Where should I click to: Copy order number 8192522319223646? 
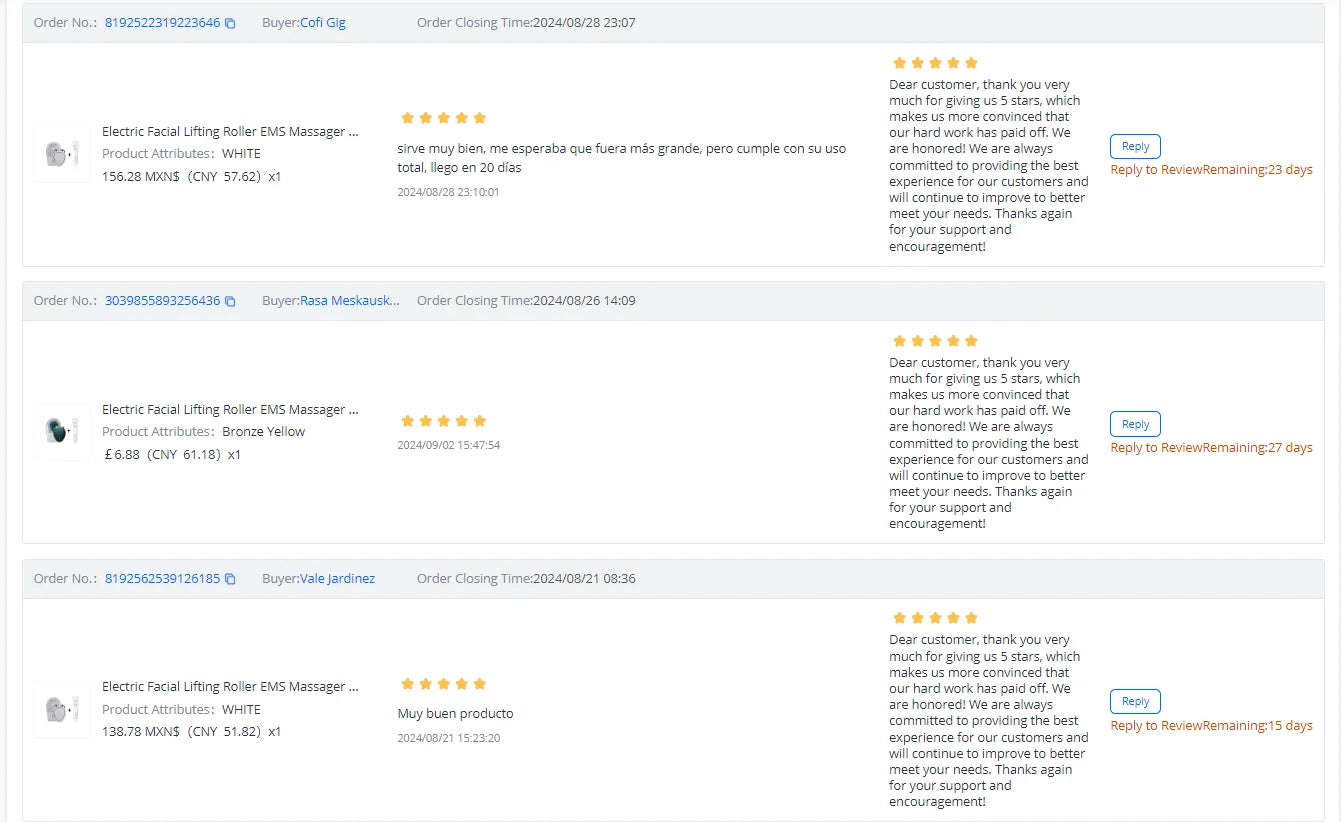click(x=230, y=23)
